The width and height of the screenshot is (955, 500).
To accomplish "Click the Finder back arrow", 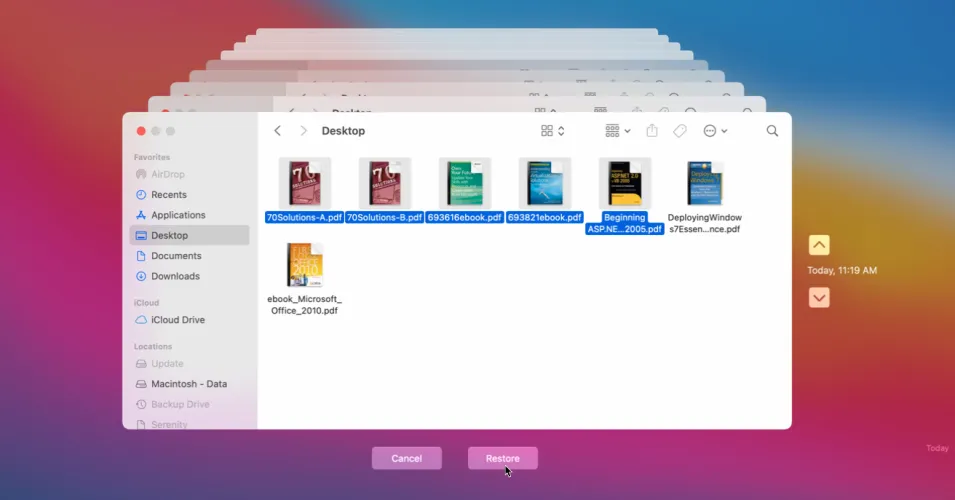I will pos(278,131).
